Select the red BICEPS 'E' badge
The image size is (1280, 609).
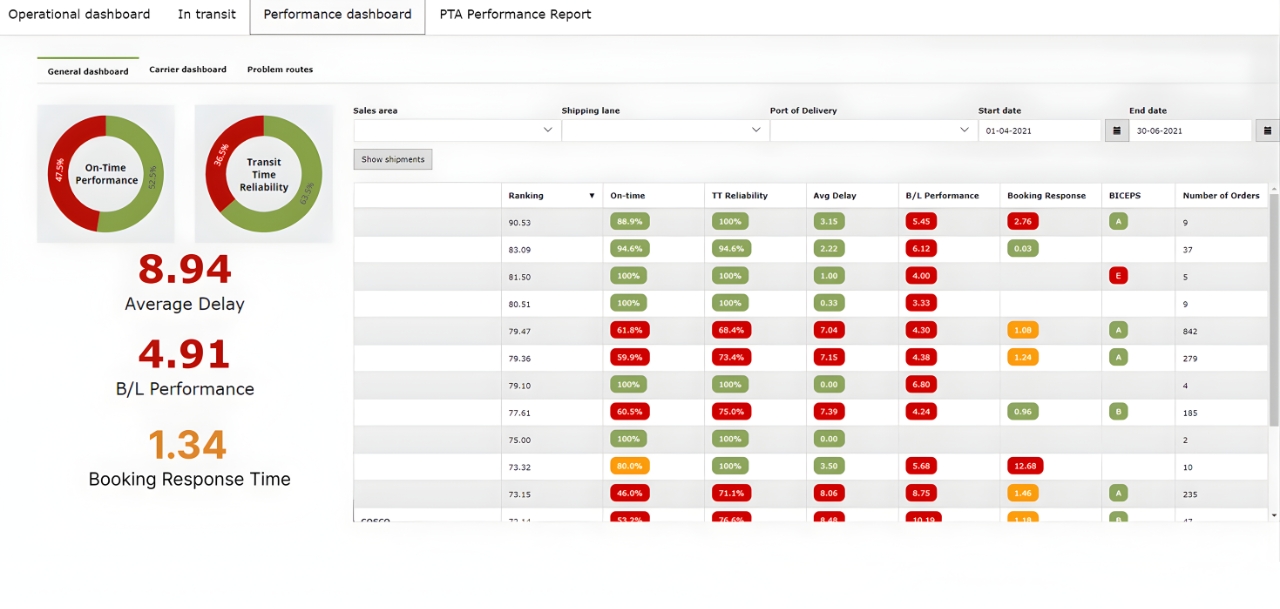(x=1118, y=275)
